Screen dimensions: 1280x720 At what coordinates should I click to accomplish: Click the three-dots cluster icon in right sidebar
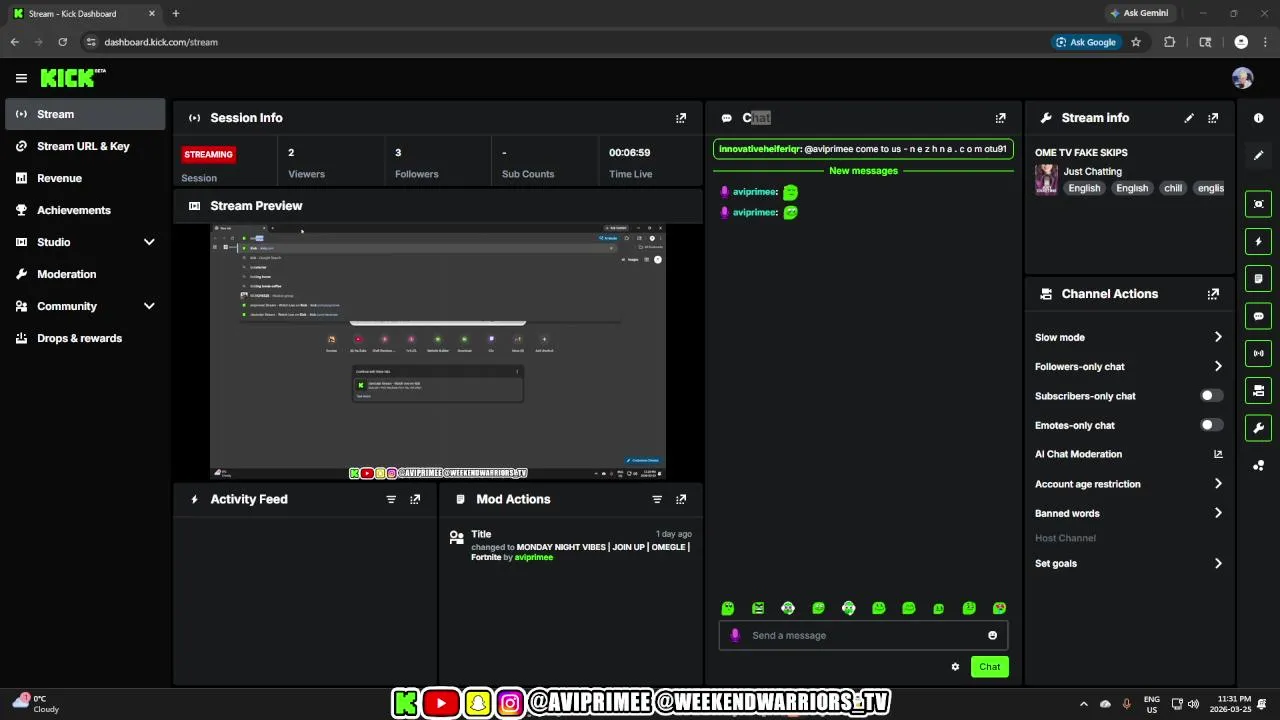pos(1258,465)
